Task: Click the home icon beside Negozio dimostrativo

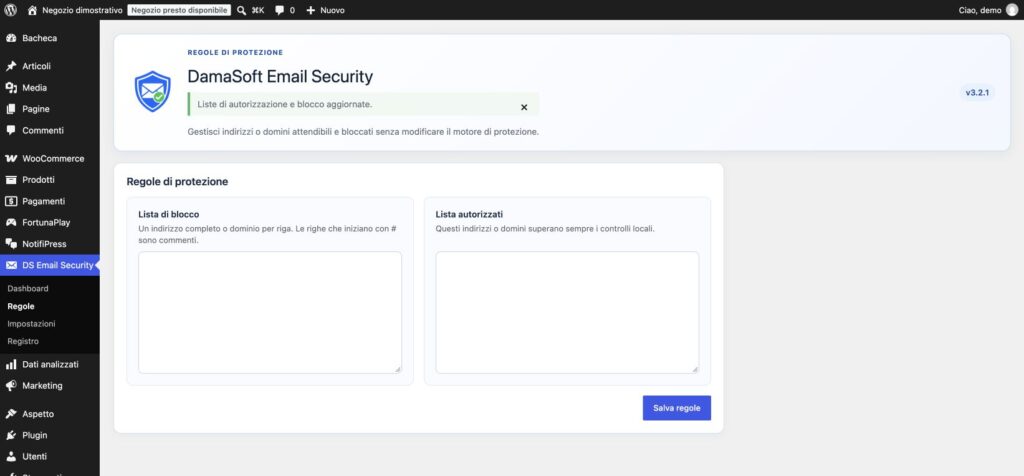Action: (x=33, y=10)
